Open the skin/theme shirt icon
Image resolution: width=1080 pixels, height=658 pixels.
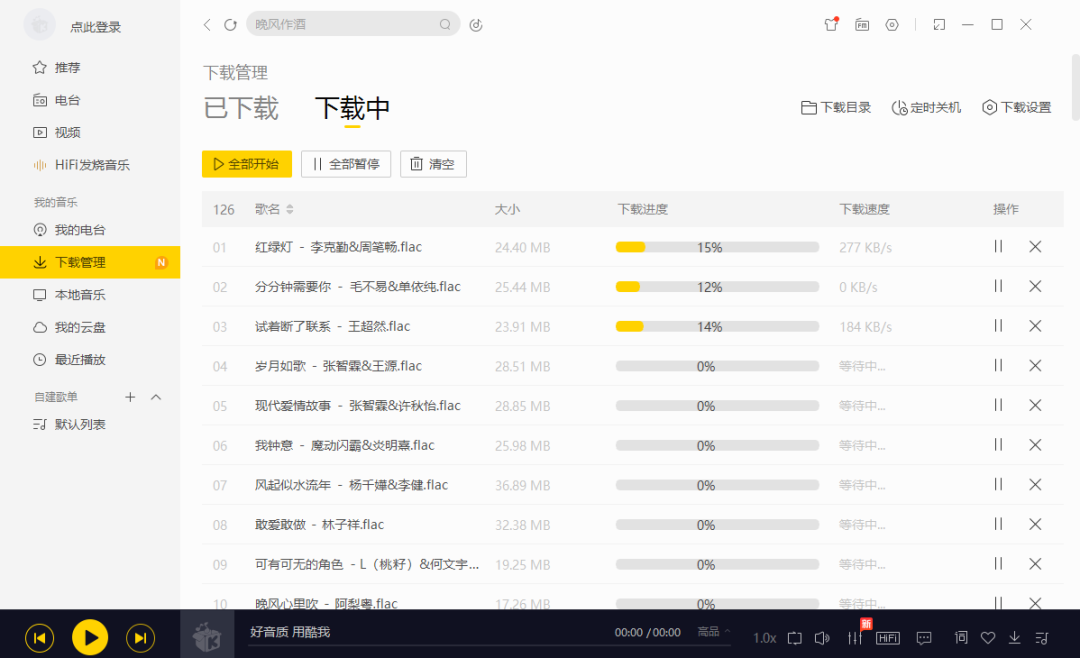click(x=831, y=24)
